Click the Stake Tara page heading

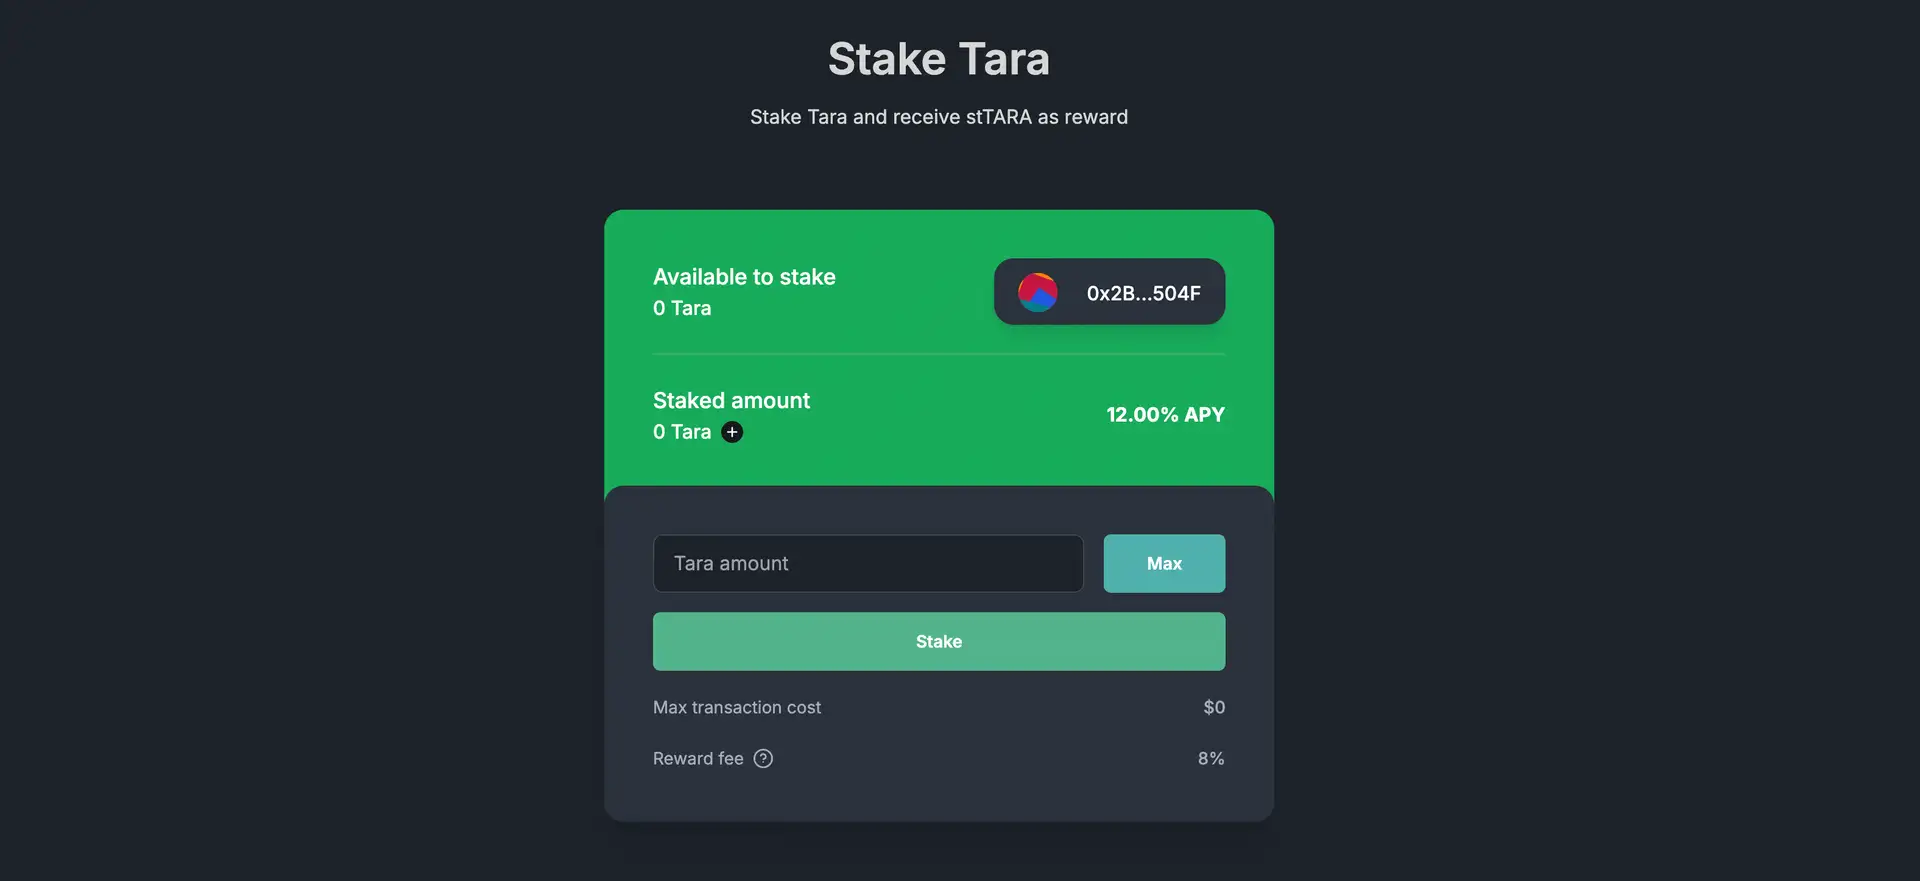[x=938, y=59]
